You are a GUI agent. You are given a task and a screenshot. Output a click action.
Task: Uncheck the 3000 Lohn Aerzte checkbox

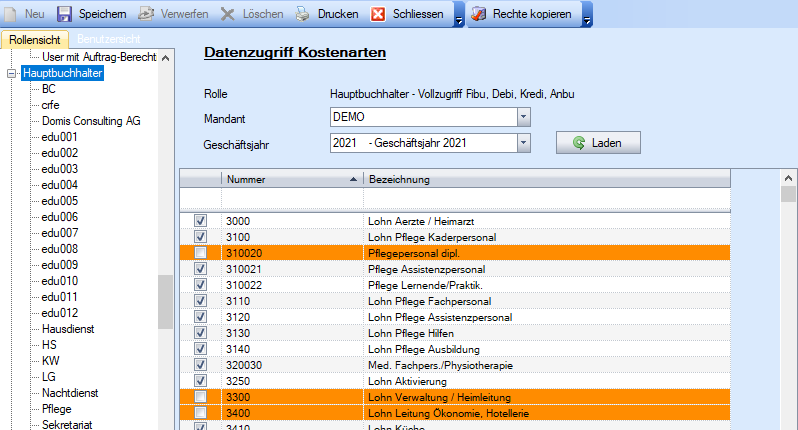tap(201, 221)
